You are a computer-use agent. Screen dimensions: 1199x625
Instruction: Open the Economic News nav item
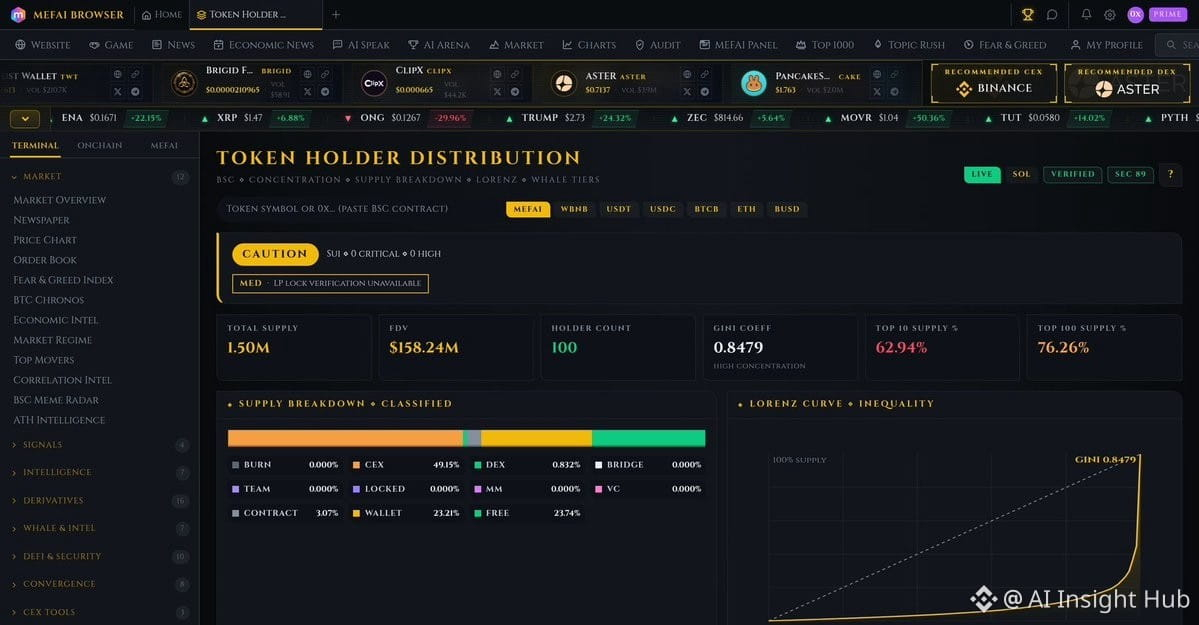click(264, 45)
